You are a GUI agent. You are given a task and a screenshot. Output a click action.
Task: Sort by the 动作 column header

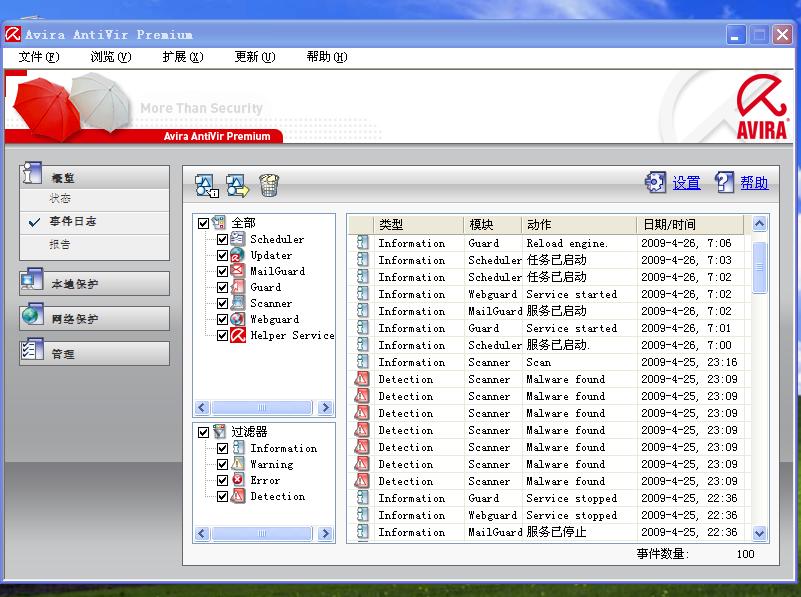tap(580, 224)
